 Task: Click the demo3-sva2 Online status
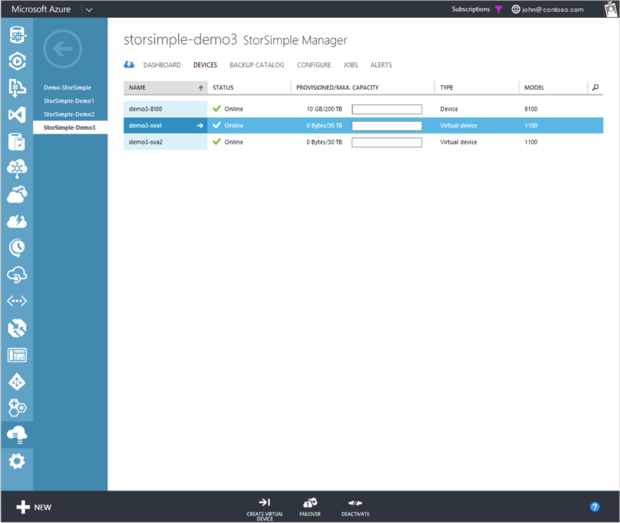(234, 142)
